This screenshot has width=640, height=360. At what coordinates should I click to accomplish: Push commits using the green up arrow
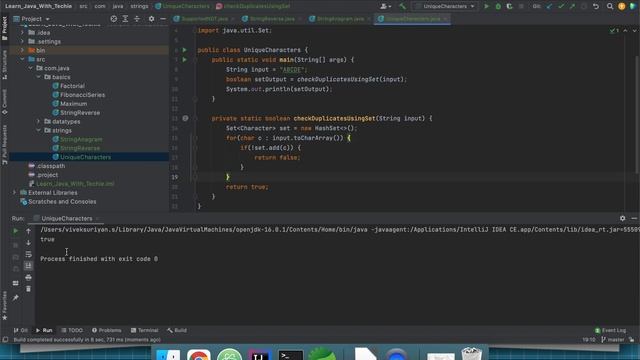[572, 7]
